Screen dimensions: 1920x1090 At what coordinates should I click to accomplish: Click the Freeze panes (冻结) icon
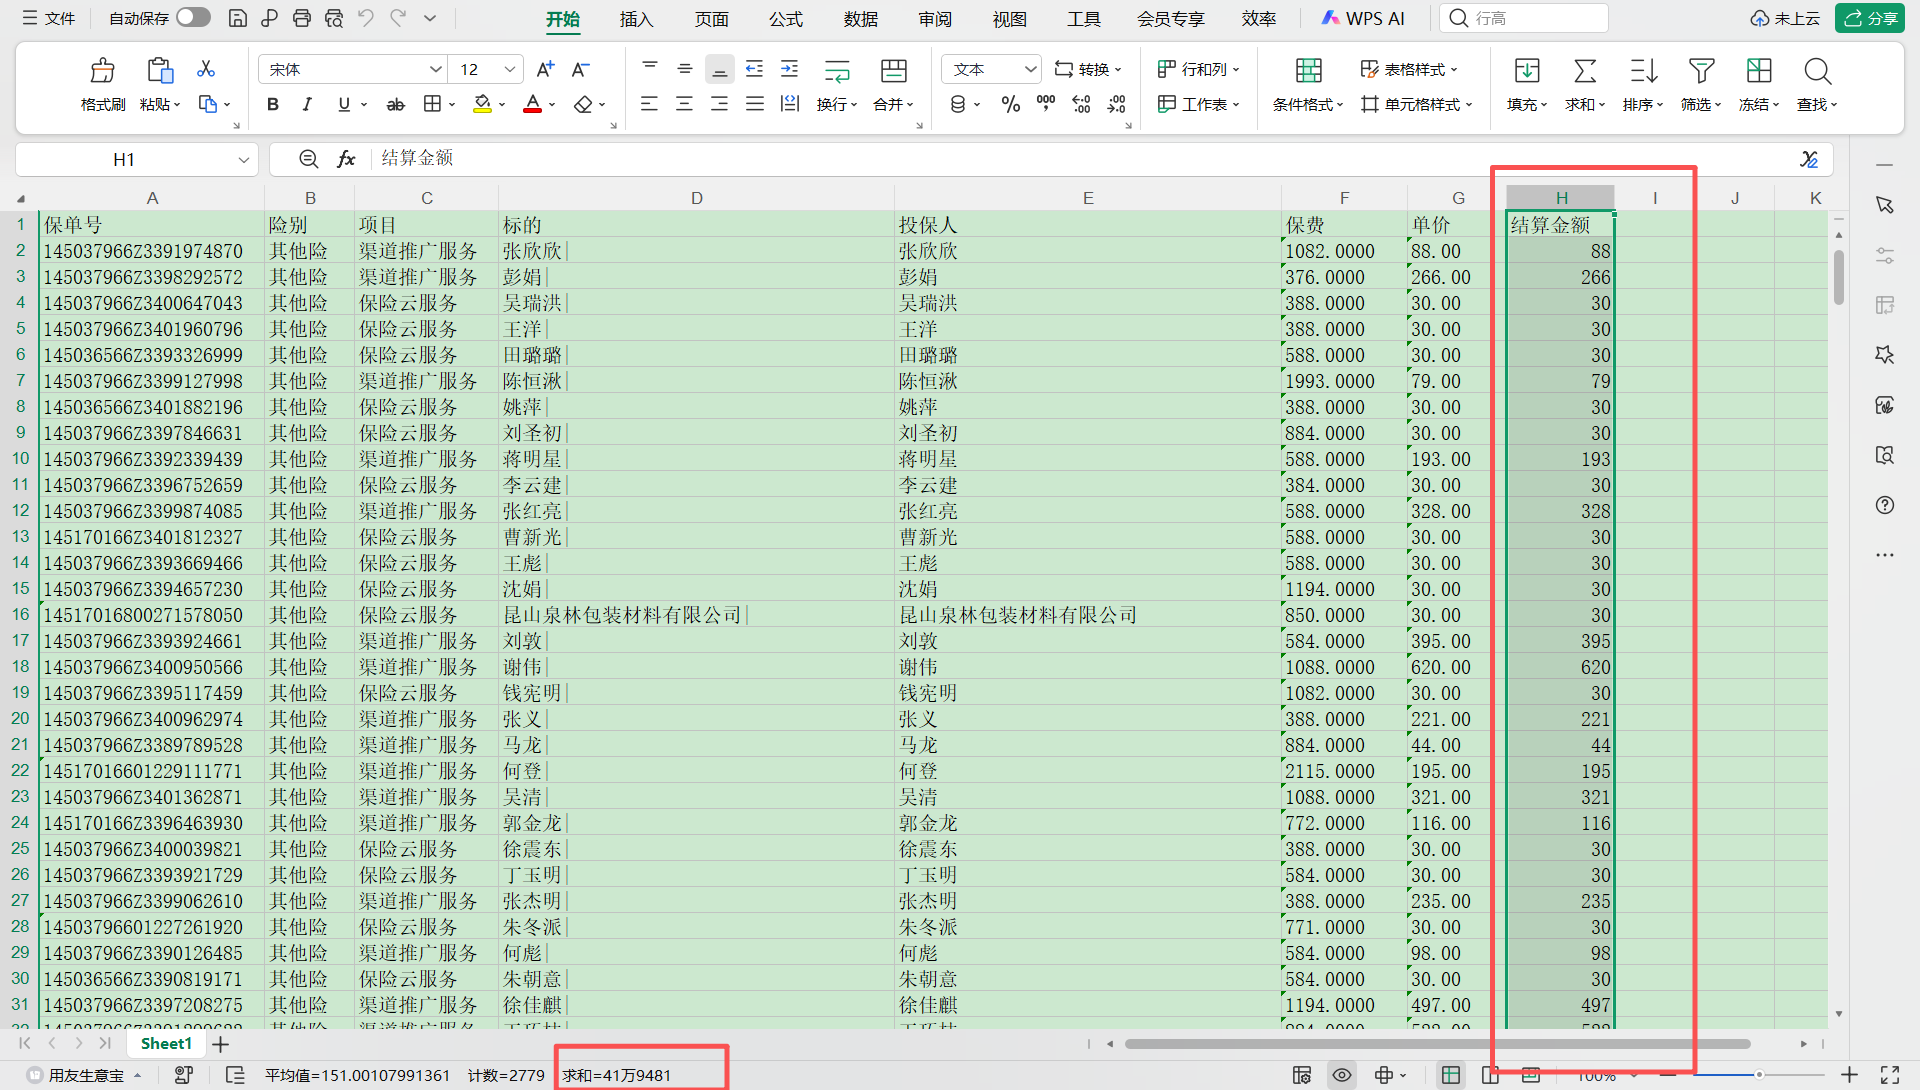(1759, 71)
